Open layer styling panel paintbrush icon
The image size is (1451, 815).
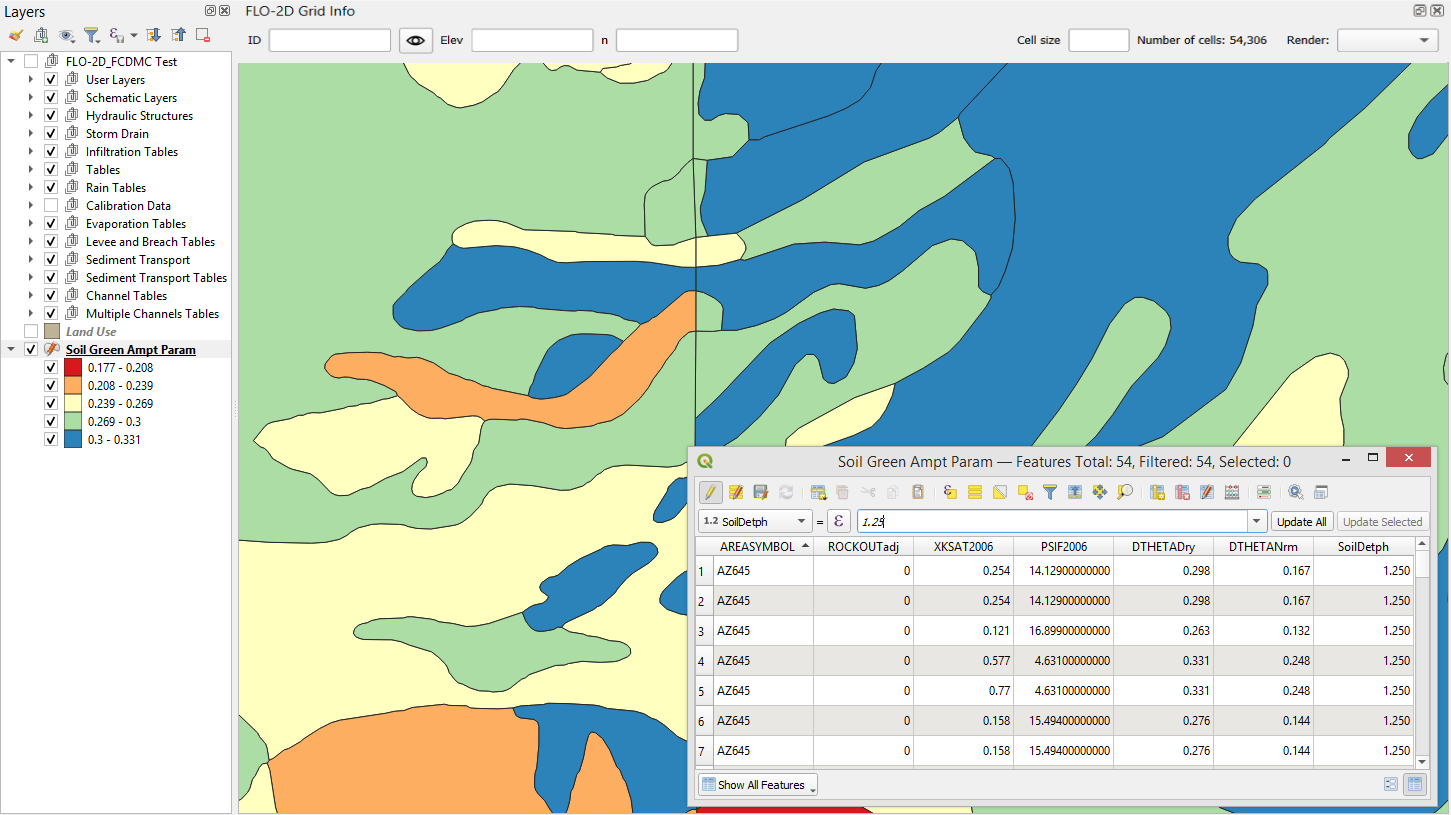[16, 35]
